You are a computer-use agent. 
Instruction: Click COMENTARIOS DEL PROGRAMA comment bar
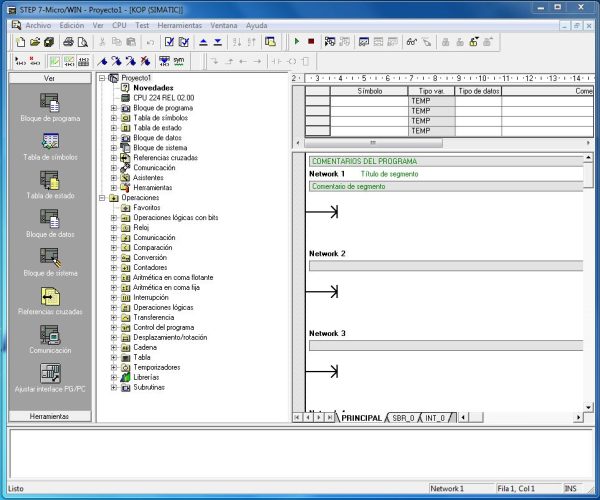[x=446, y=161]
